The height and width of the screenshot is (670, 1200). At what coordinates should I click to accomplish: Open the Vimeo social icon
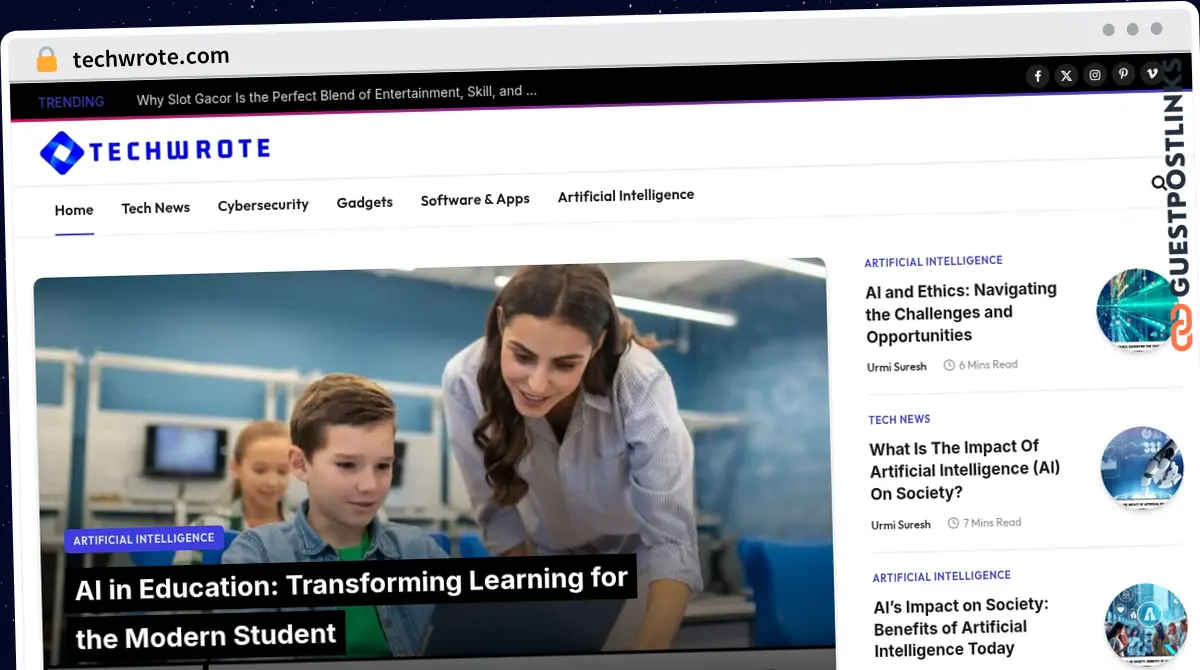coord(1152,73)
